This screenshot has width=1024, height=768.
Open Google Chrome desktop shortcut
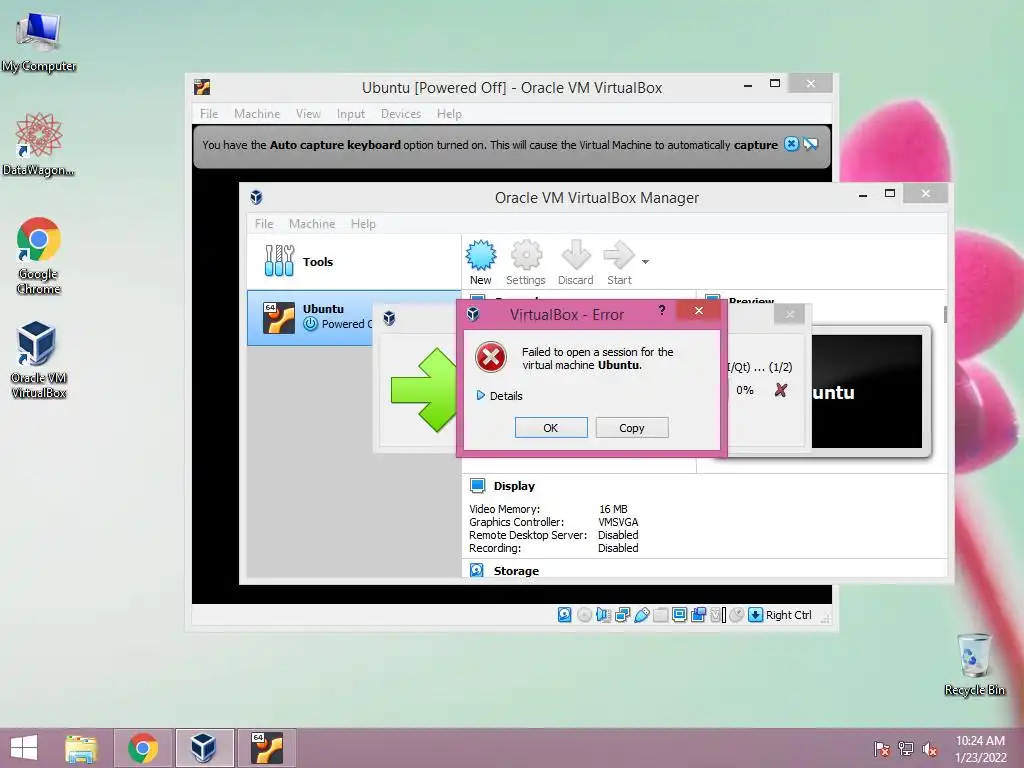pos(38,255)
